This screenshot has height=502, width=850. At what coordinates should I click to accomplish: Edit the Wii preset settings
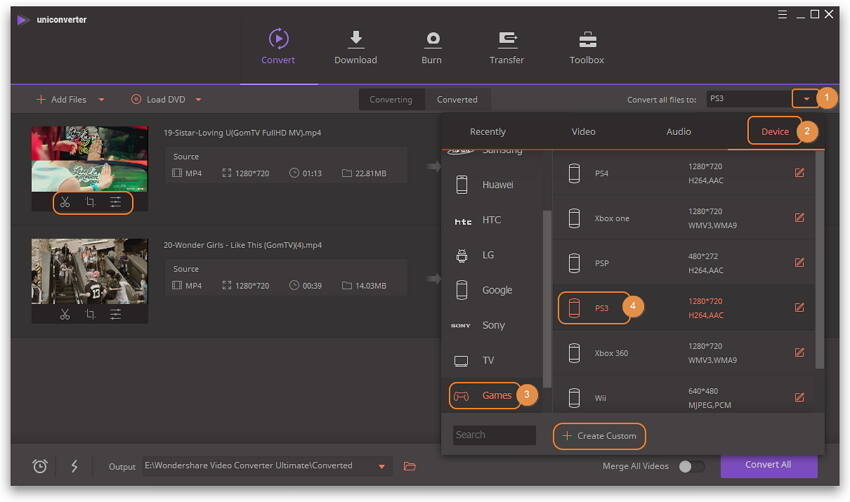(799, 397)
